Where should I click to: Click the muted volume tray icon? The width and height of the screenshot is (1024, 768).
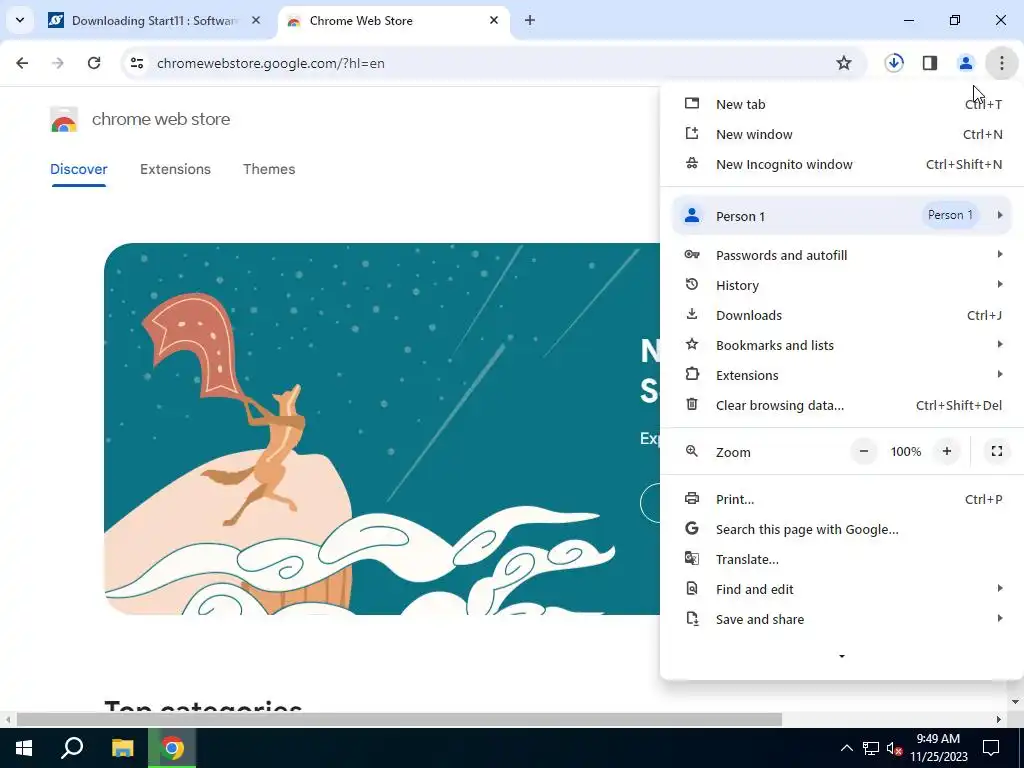click(895, 748)
